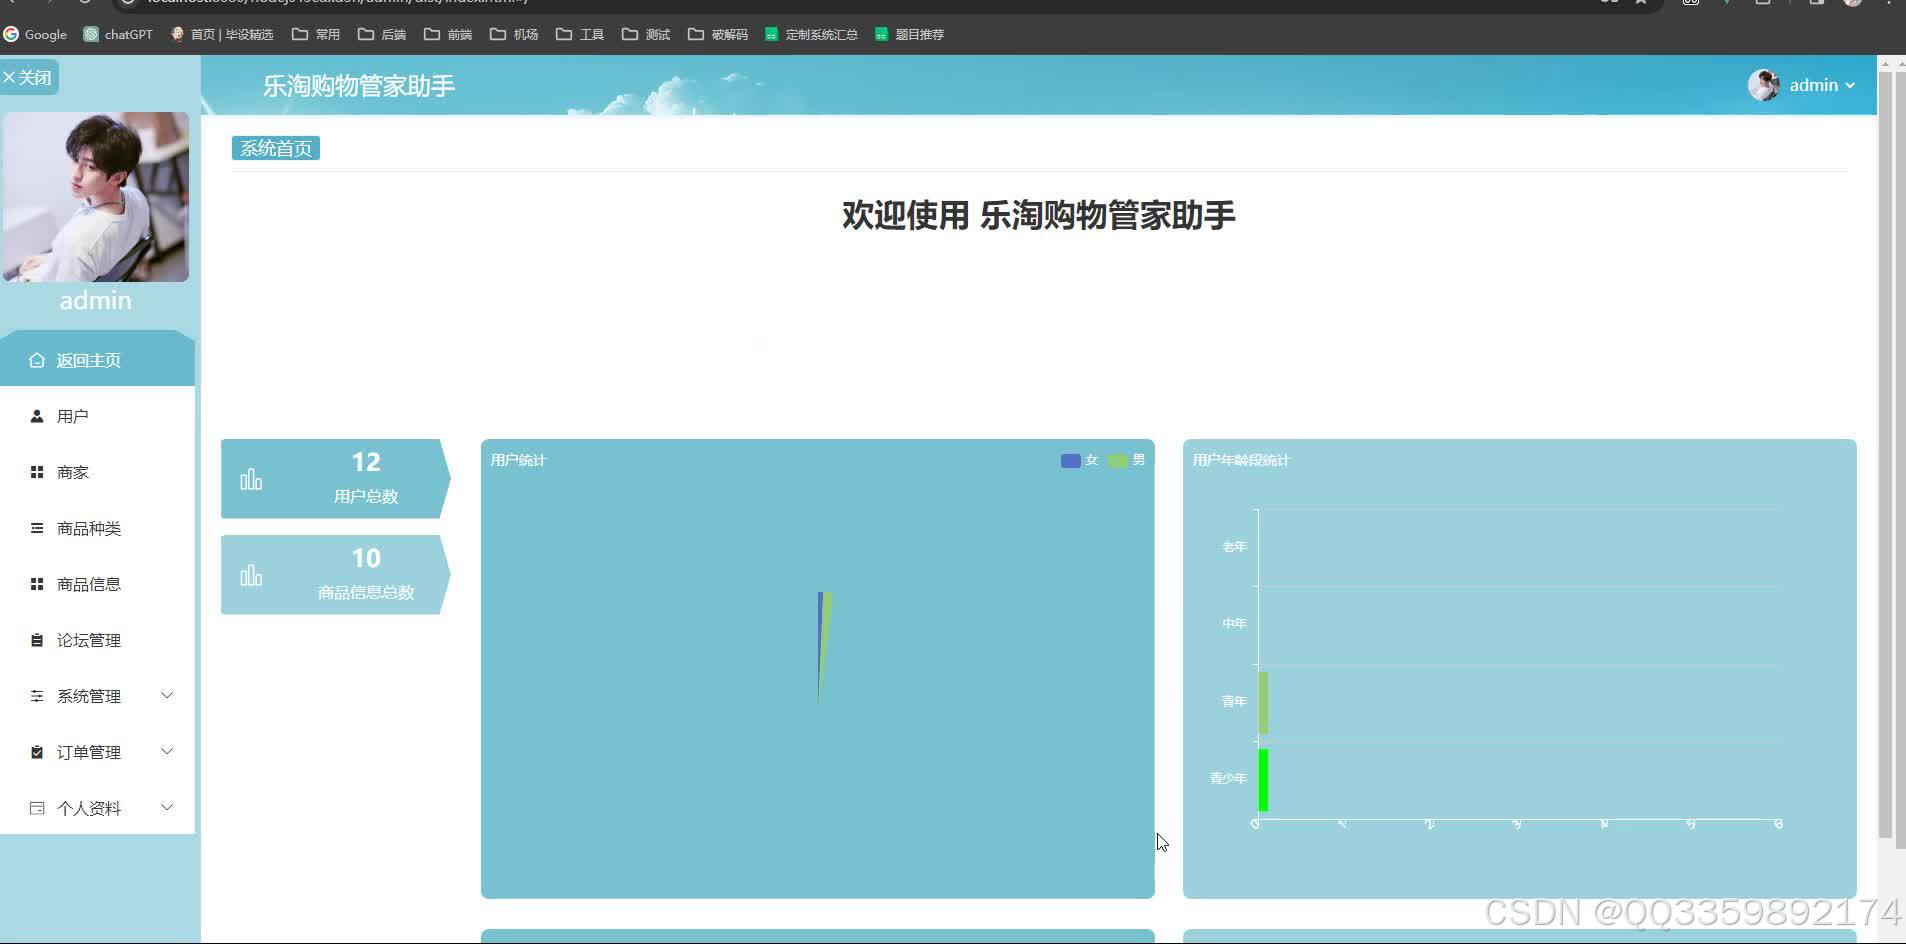The width and height of the screenshot is (1906, 944).
Task: Click the large admin profile photo
Action: point(96,197)
